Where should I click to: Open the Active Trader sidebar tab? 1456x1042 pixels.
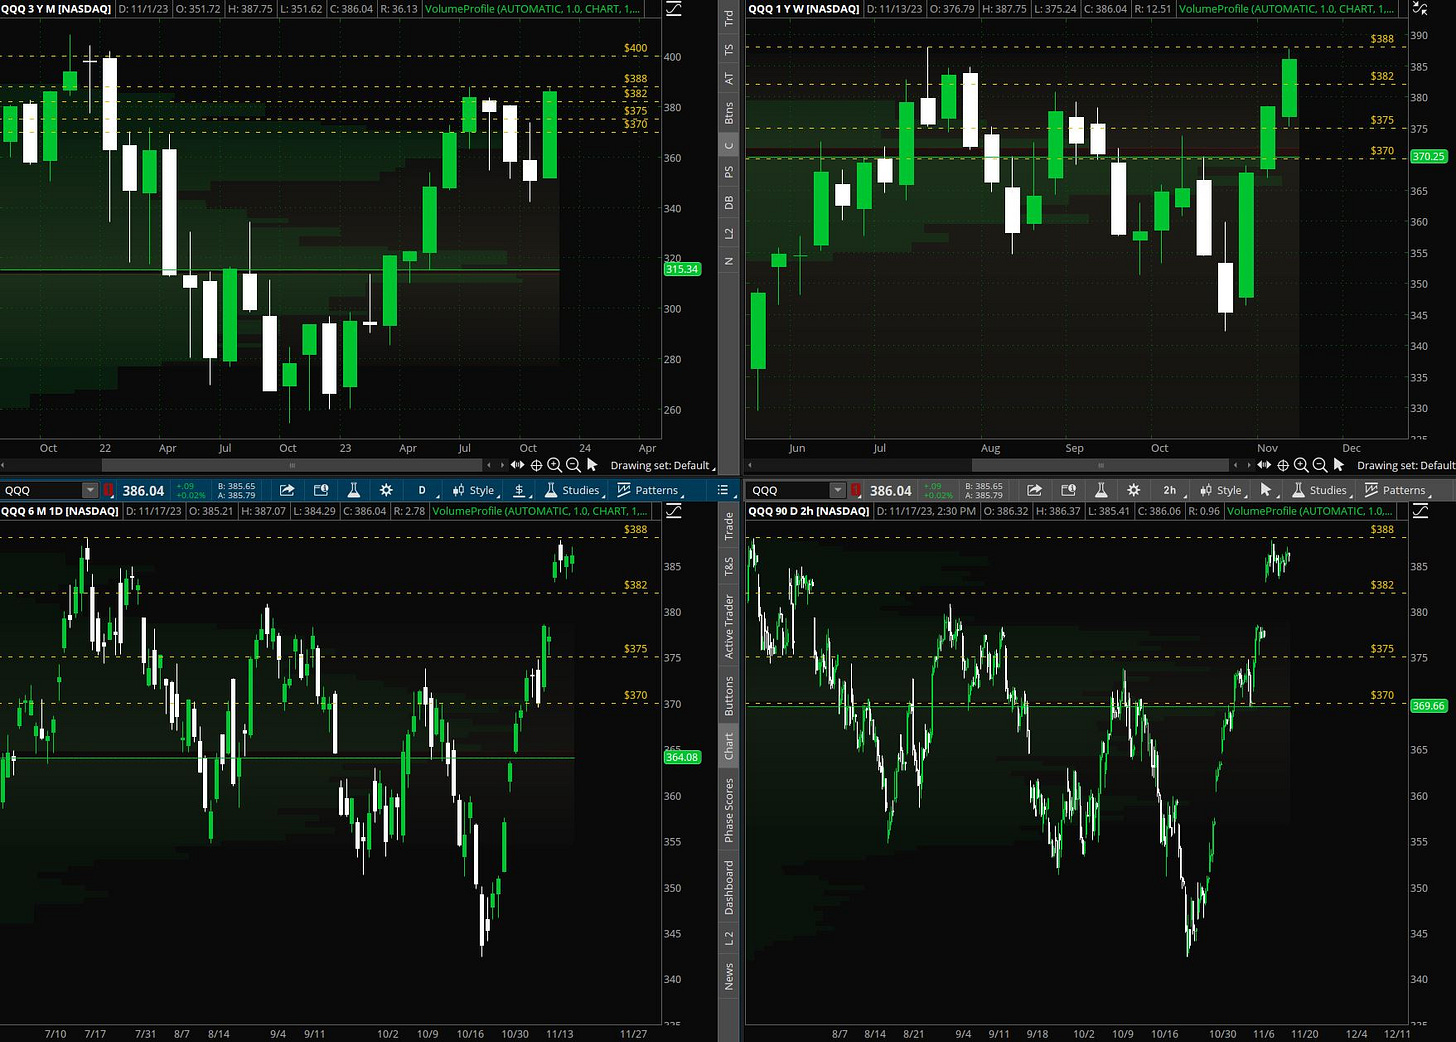[x=729, y=626]
